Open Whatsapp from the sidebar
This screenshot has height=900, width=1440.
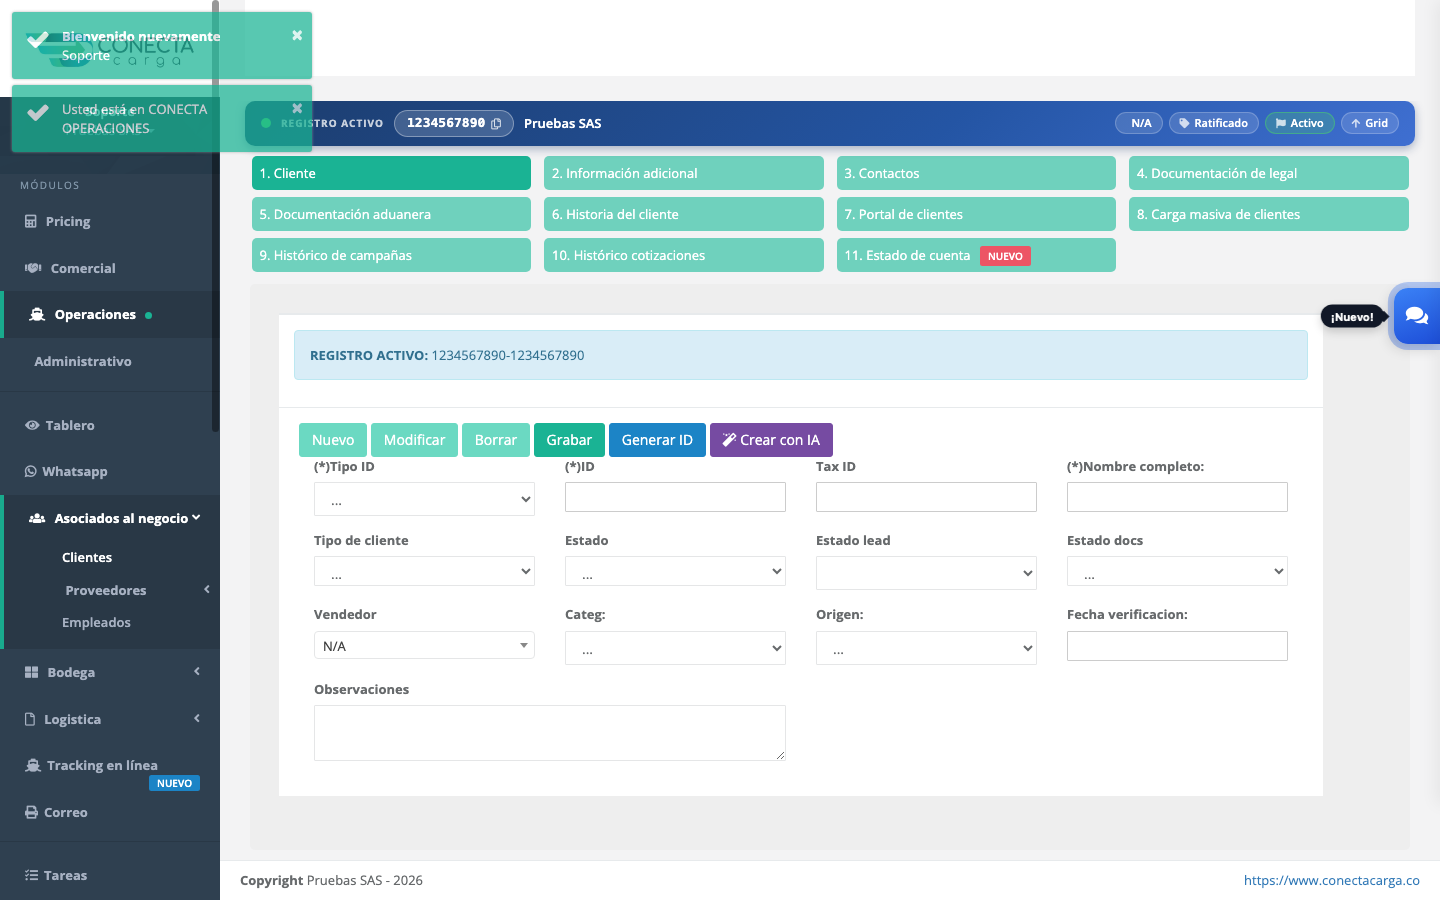tap(110, 471)
